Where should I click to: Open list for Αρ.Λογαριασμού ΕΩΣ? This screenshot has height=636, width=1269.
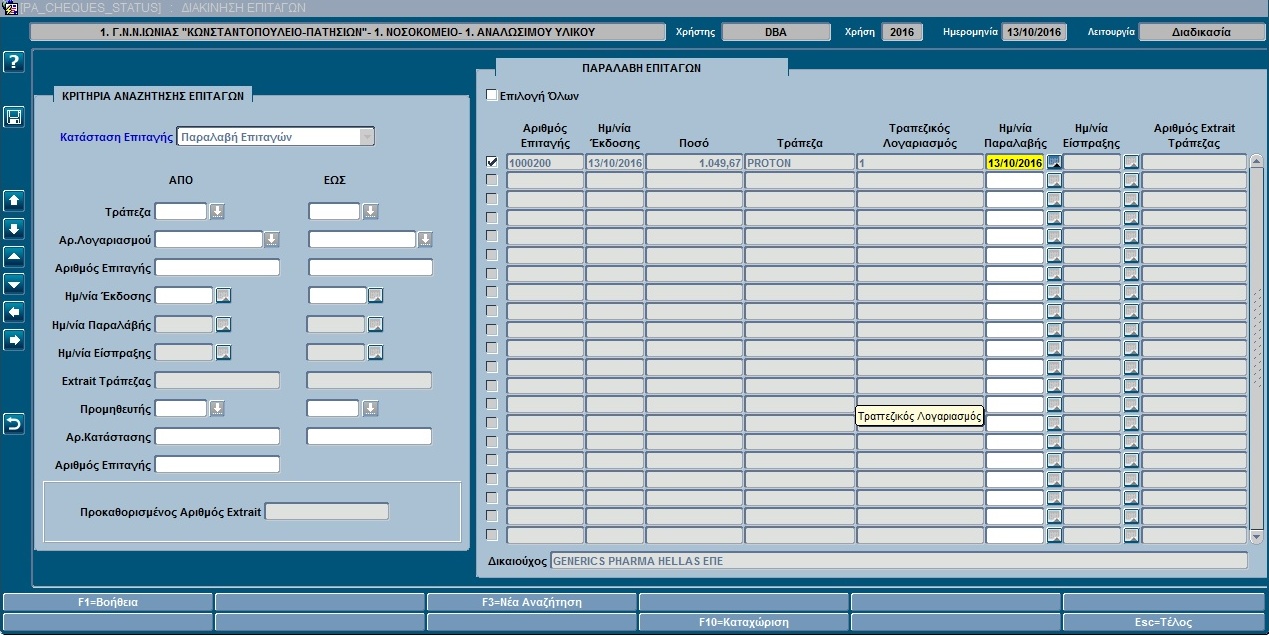click(x=425, y=239)
